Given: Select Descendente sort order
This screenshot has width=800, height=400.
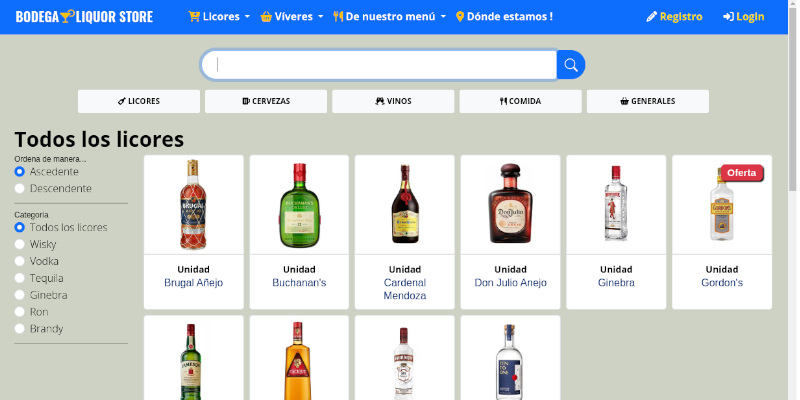Looking at the screenshot, I should 19,188.
